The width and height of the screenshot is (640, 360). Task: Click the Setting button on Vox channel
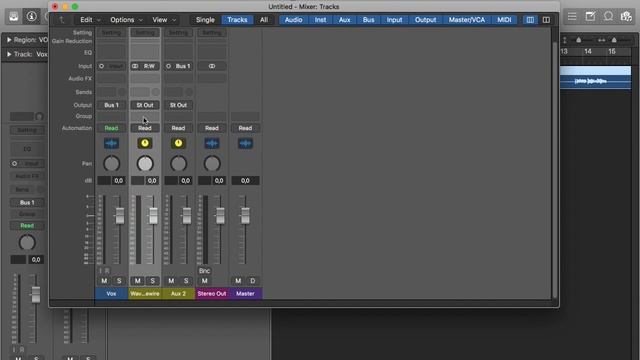pos(111,33)
